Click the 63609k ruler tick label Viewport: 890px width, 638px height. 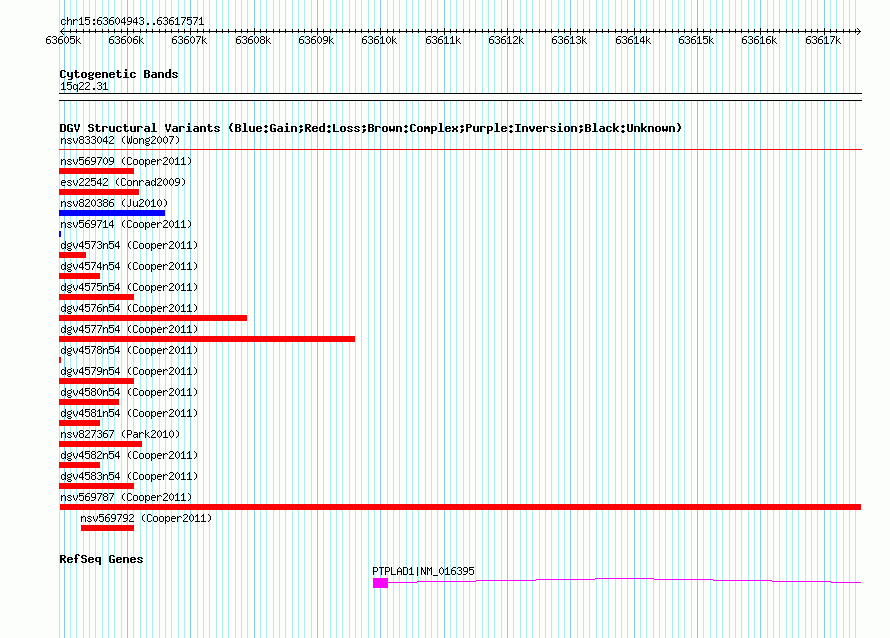pyautogui.click(x=316, y=40)
